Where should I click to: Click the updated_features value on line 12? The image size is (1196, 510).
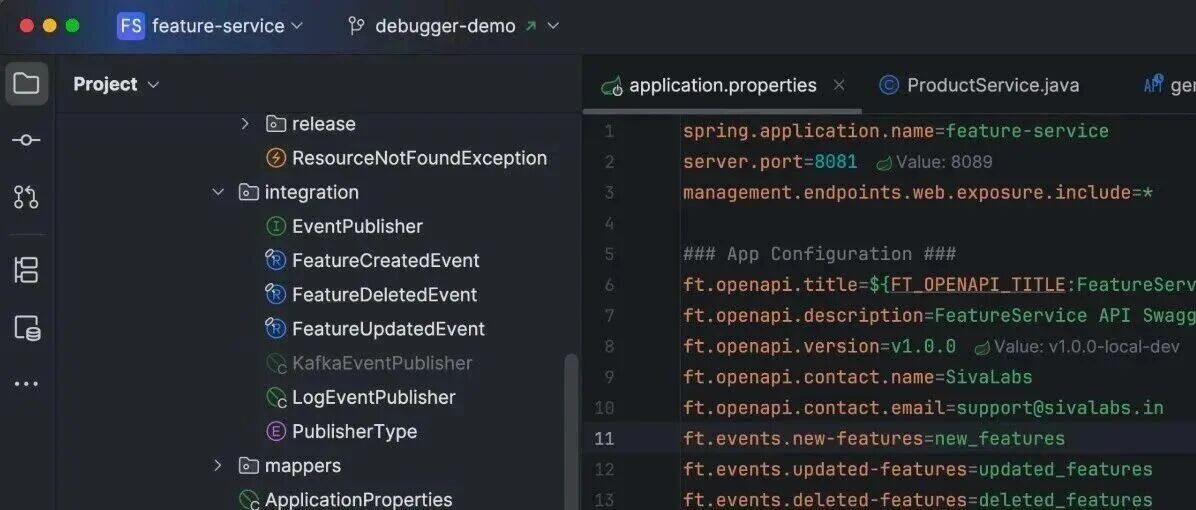pyautogui.click(x=1065, y=469)
